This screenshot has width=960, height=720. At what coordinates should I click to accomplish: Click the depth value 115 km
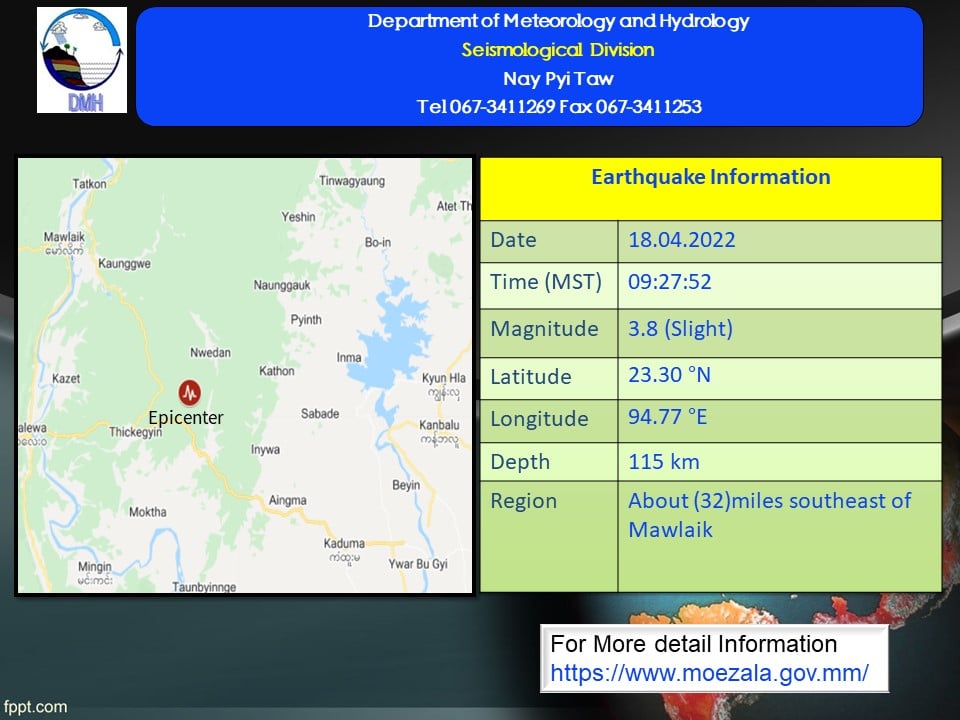663,461
